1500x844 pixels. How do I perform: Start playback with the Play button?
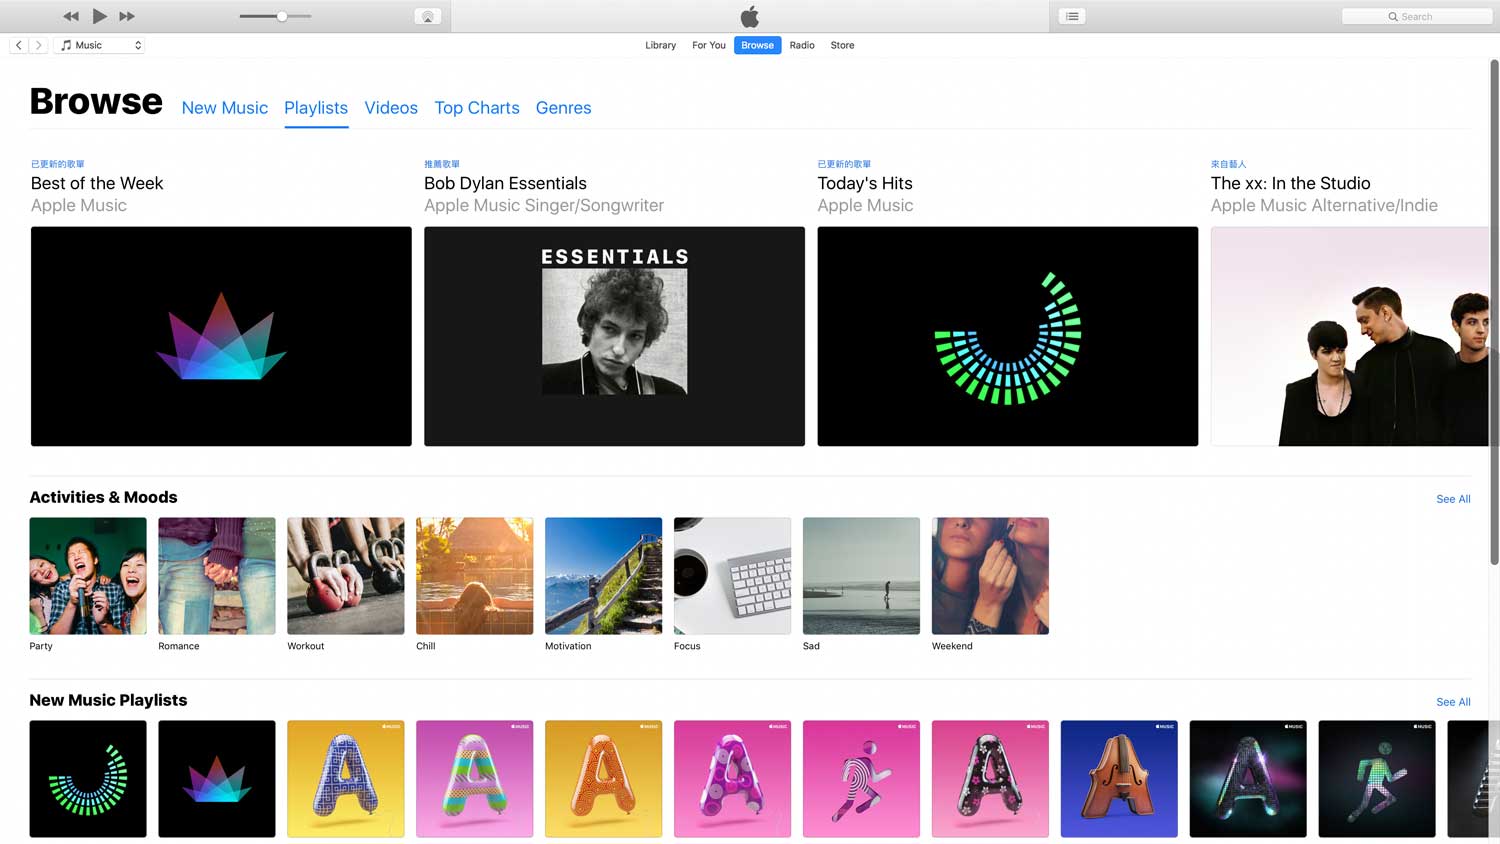[99, 16]
